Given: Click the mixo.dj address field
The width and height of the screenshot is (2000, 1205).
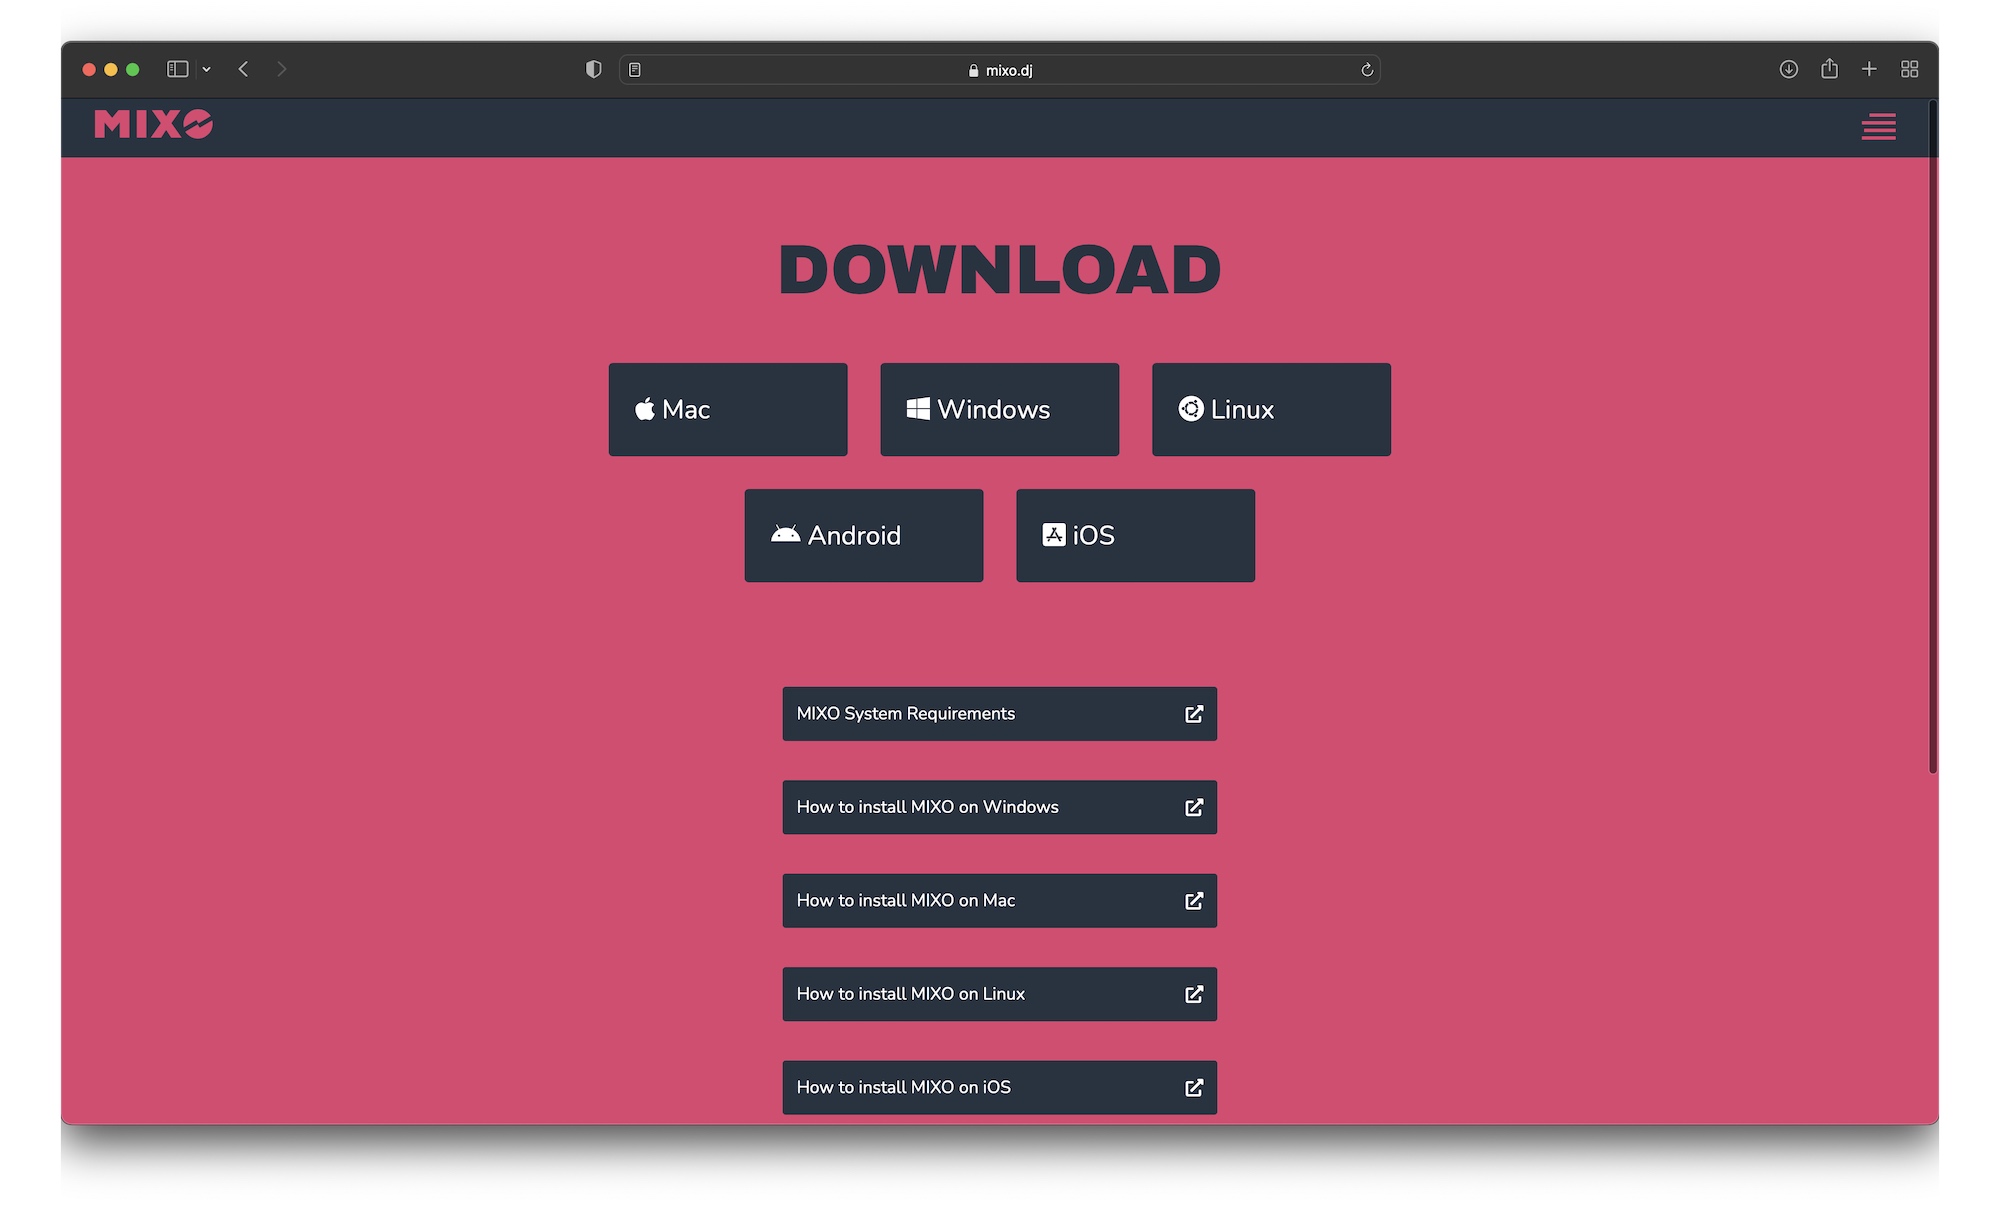Looking at the screenshot, I should 1000,70.
